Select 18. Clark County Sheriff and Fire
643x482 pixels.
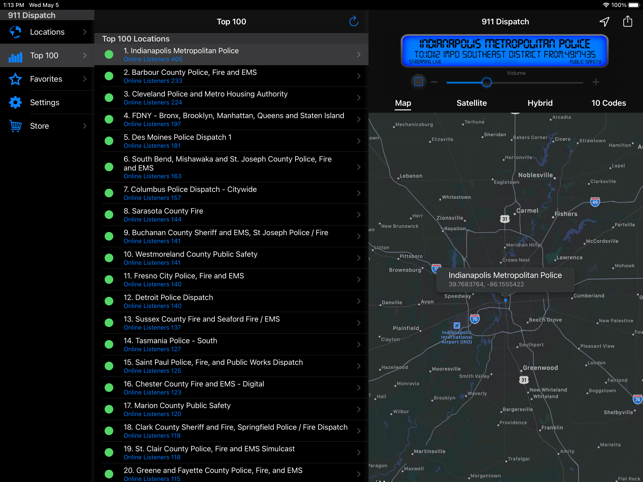[231, 431]
